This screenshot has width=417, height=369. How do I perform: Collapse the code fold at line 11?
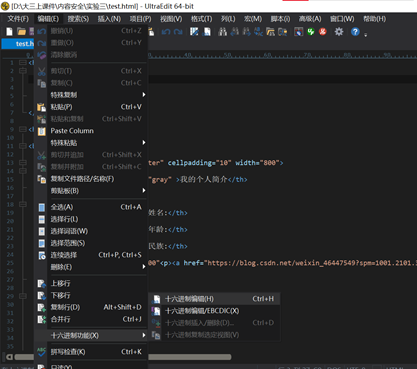(x=23, y=146)
